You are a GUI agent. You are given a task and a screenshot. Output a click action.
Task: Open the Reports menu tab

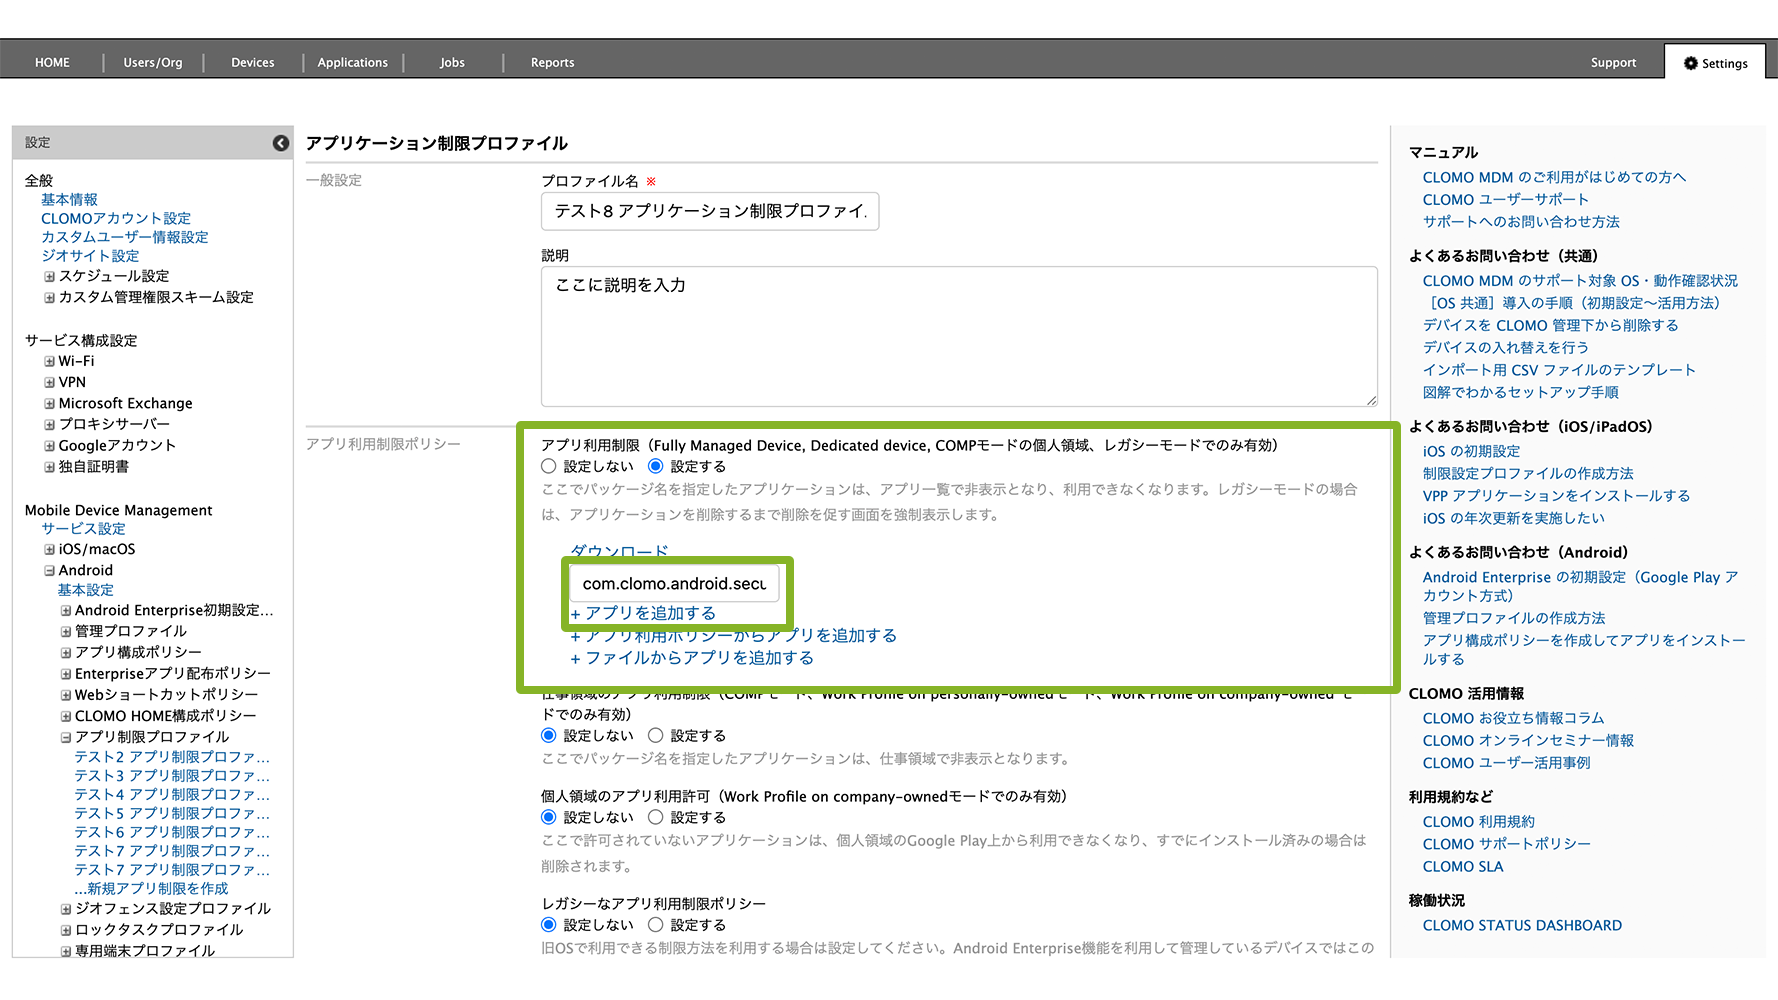coord(552,62)
